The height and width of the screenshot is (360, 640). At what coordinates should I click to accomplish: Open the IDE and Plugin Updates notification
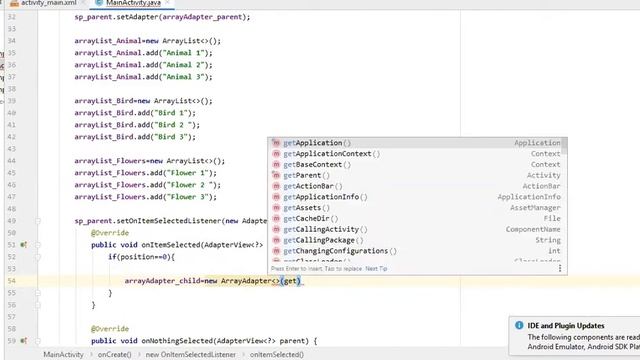pos(575,336)
